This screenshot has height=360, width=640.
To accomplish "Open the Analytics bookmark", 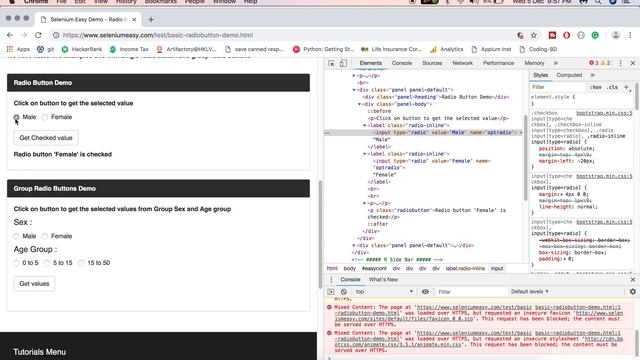I will [x=447, y=49].
